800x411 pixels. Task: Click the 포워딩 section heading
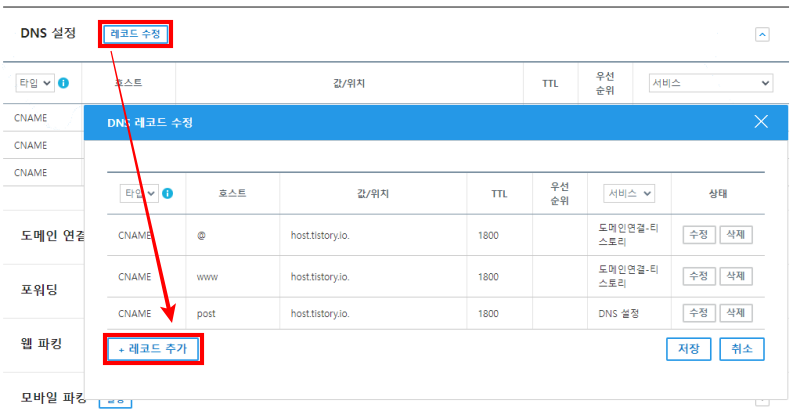tap(39, 290)
